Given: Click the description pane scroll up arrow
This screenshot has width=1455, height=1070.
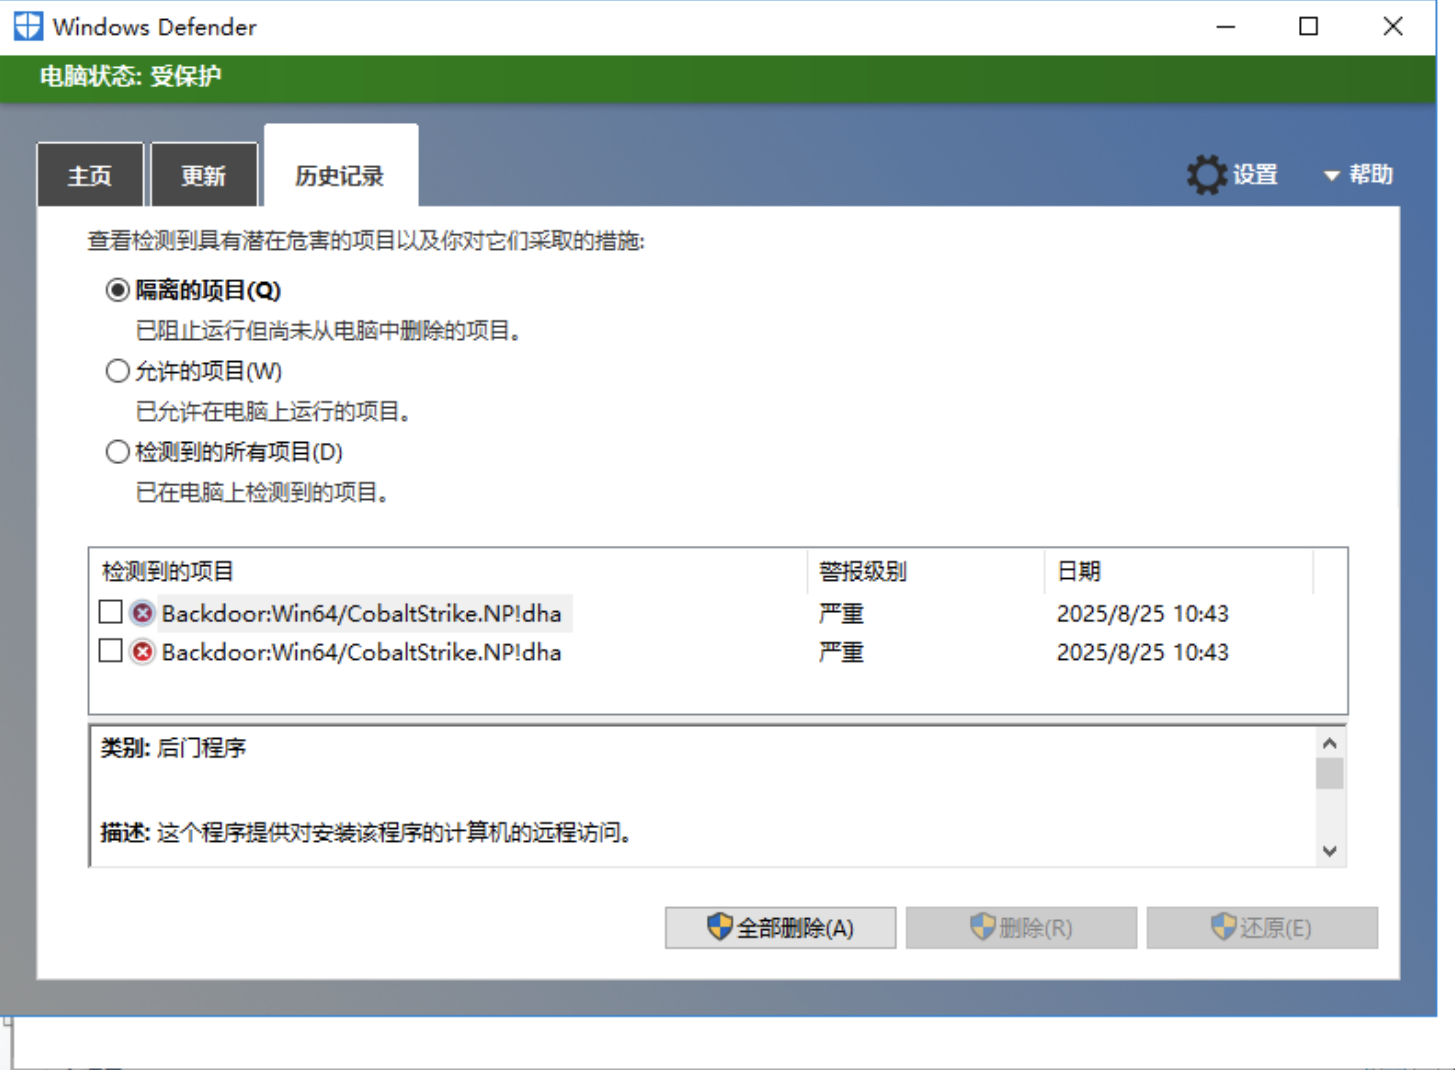Looking at the screenshot, I should click(1329, 743).
